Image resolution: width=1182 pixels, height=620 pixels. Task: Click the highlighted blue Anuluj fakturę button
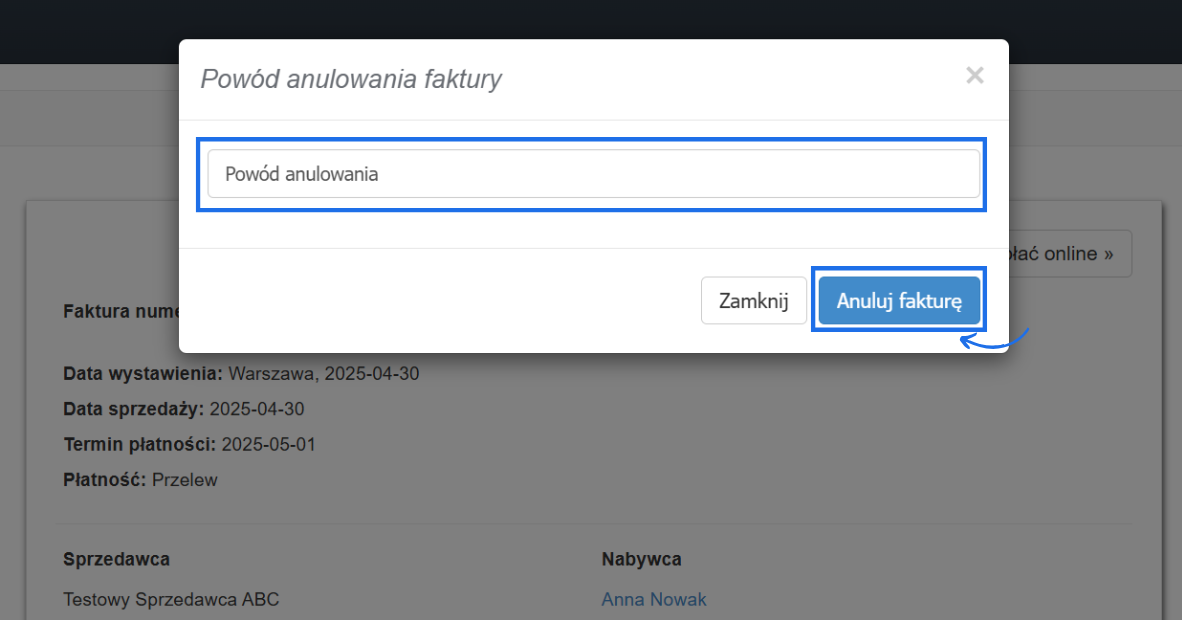pyautogui.click(x=898, y=299)
